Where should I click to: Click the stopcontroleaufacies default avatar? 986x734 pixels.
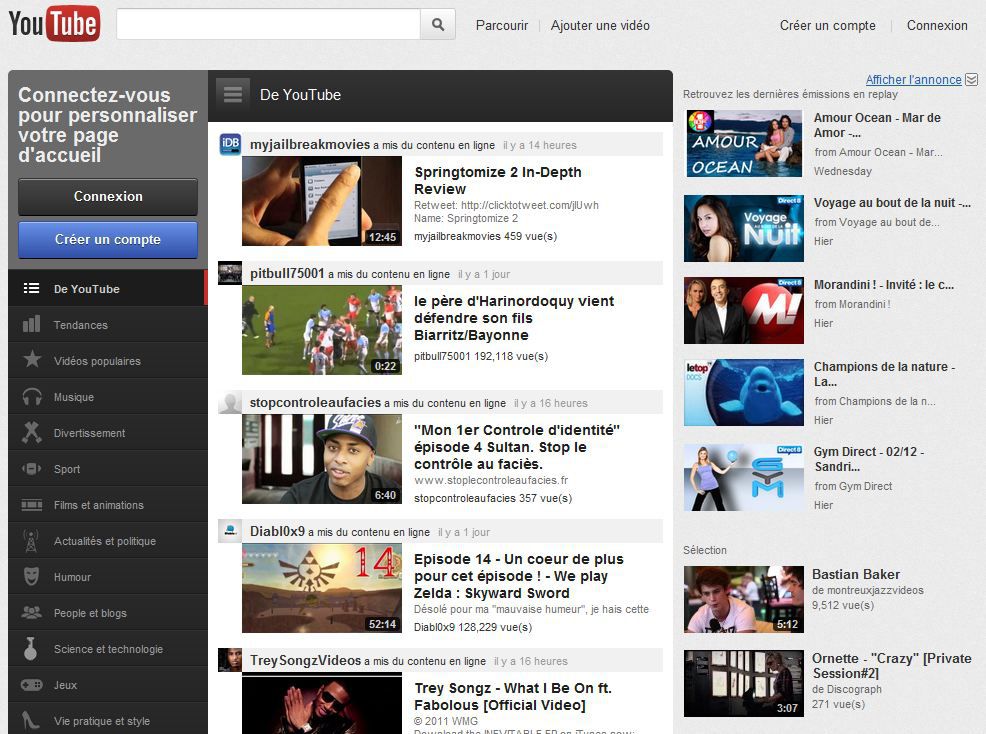(x=230, y=403)
